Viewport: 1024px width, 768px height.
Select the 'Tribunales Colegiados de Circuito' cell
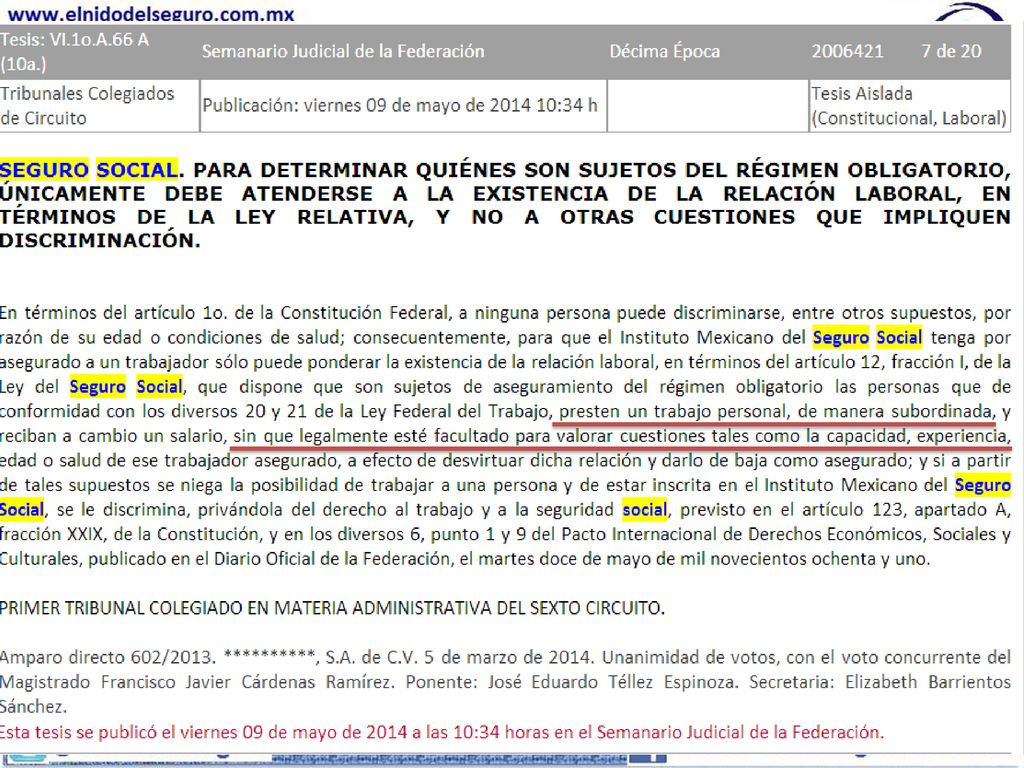pos(99,106)
